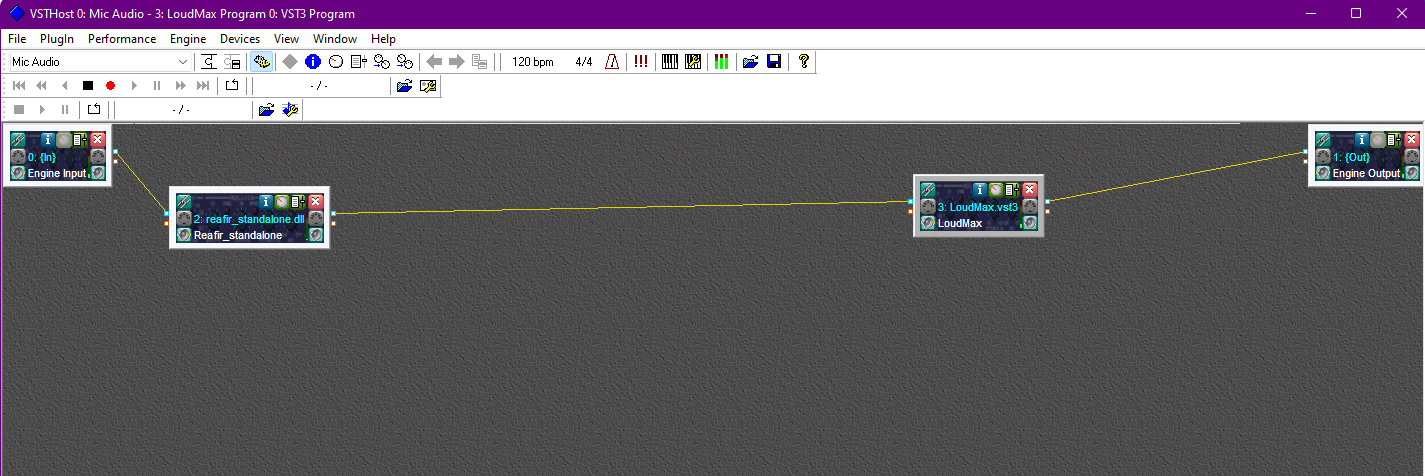1425x476 pixels.
Task: Select the LoudMax plugin name label
Action: click(x=960, y=223)
